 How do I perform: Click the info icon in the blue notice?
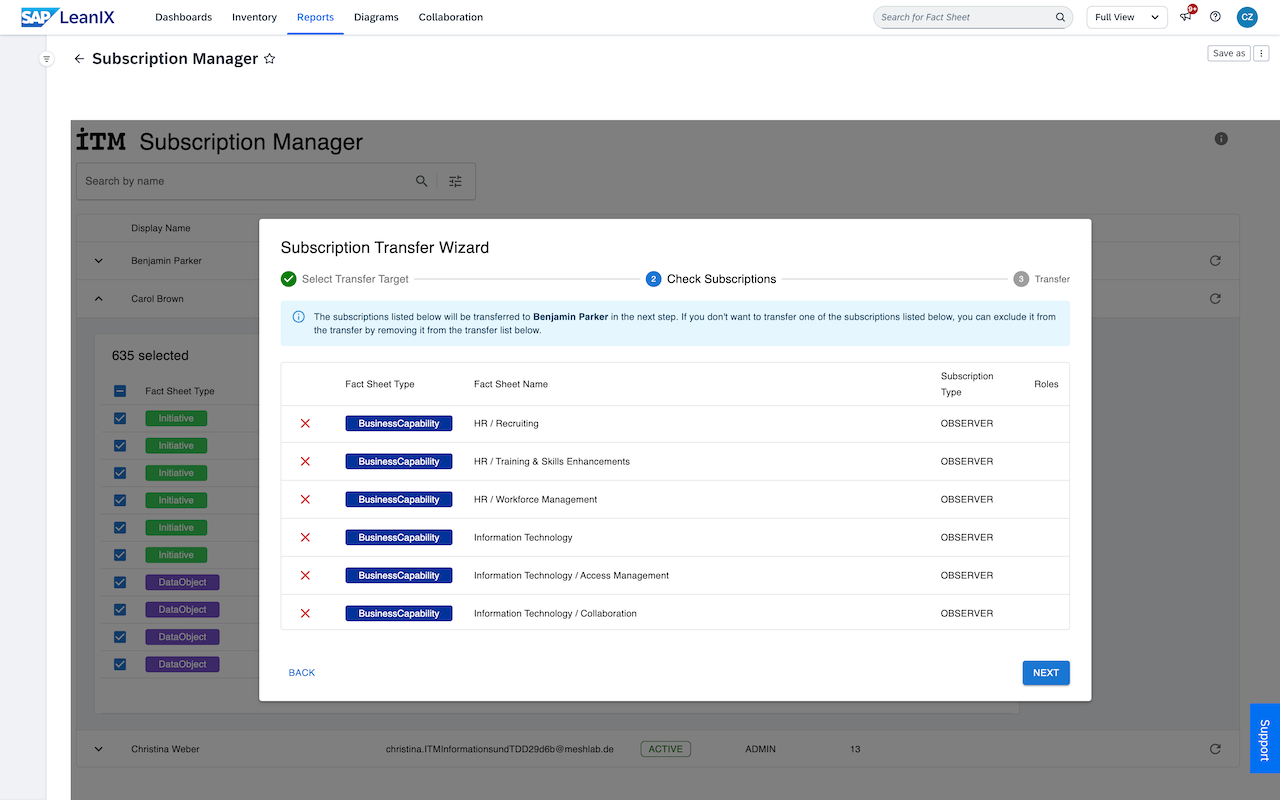(x=299, y=317)
